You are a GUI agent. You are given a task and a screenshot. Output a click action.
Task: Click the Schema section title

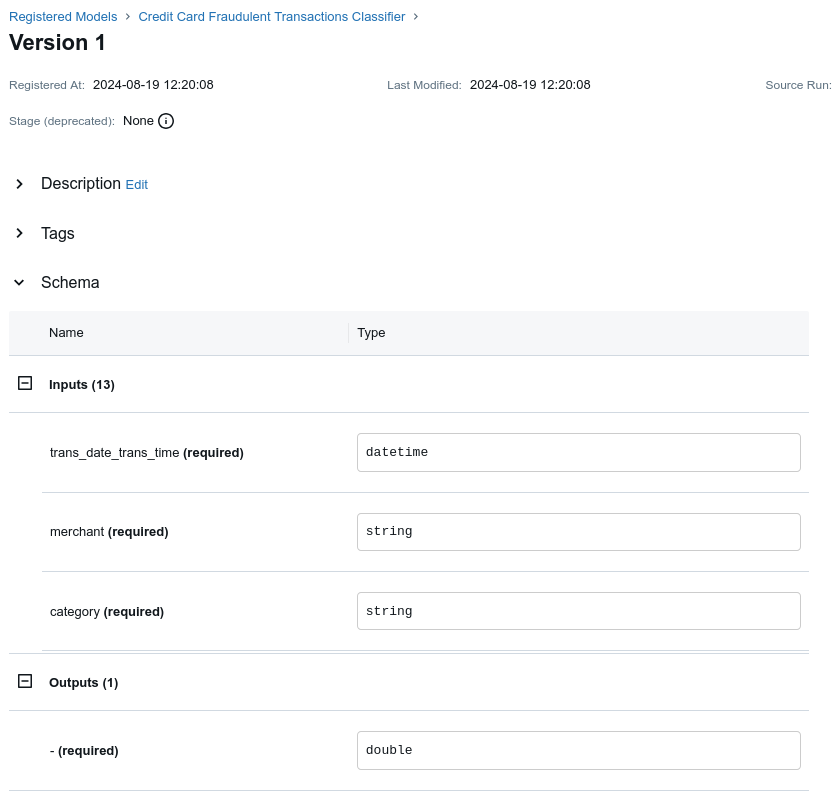click(x=70, y=282)
